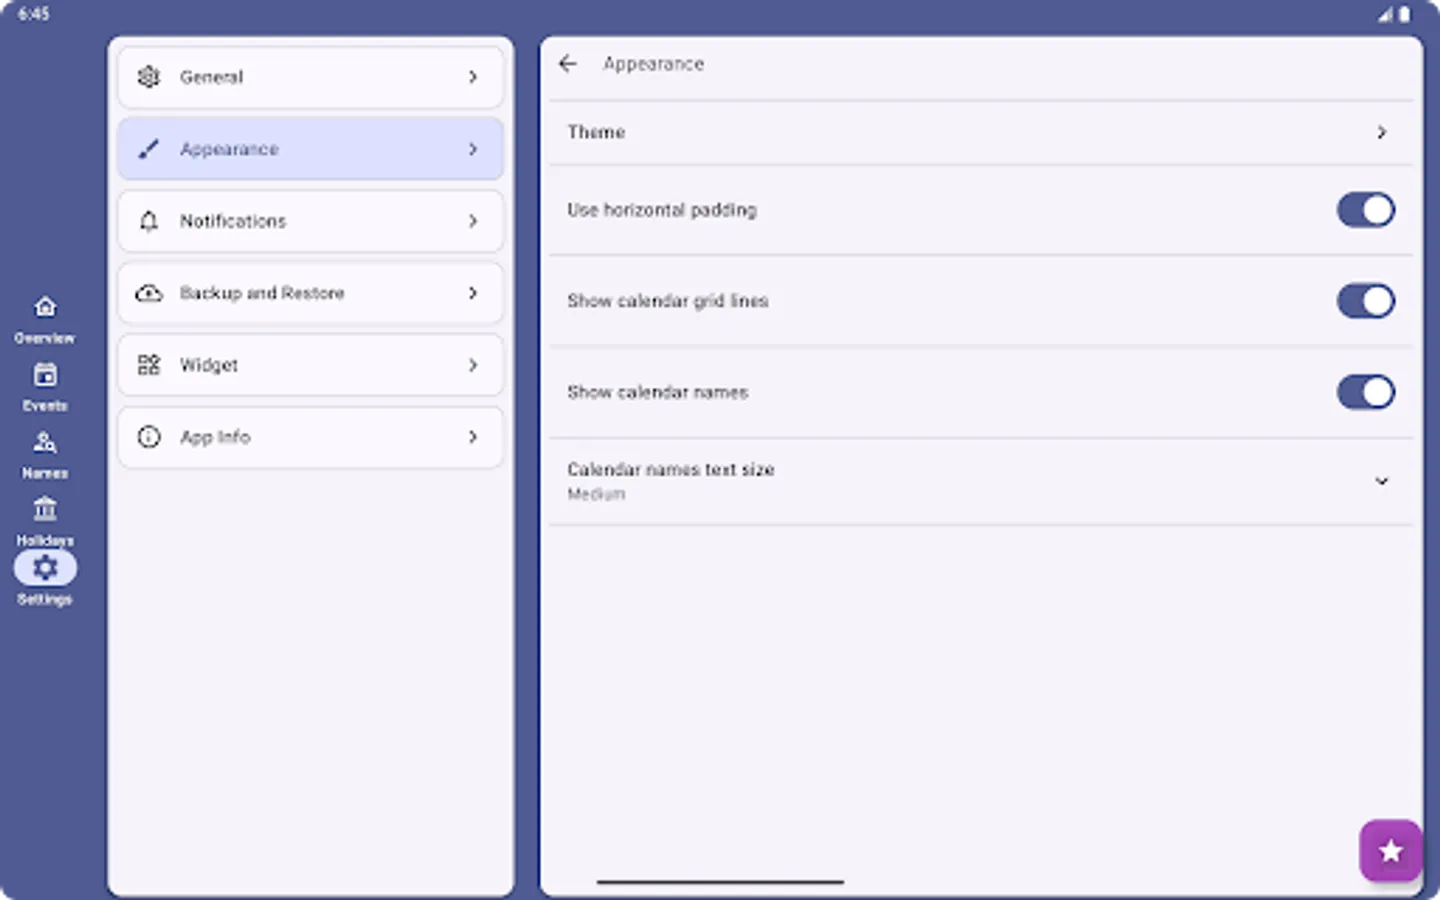Open the Backup and Restore settings

tap(310, 293)
